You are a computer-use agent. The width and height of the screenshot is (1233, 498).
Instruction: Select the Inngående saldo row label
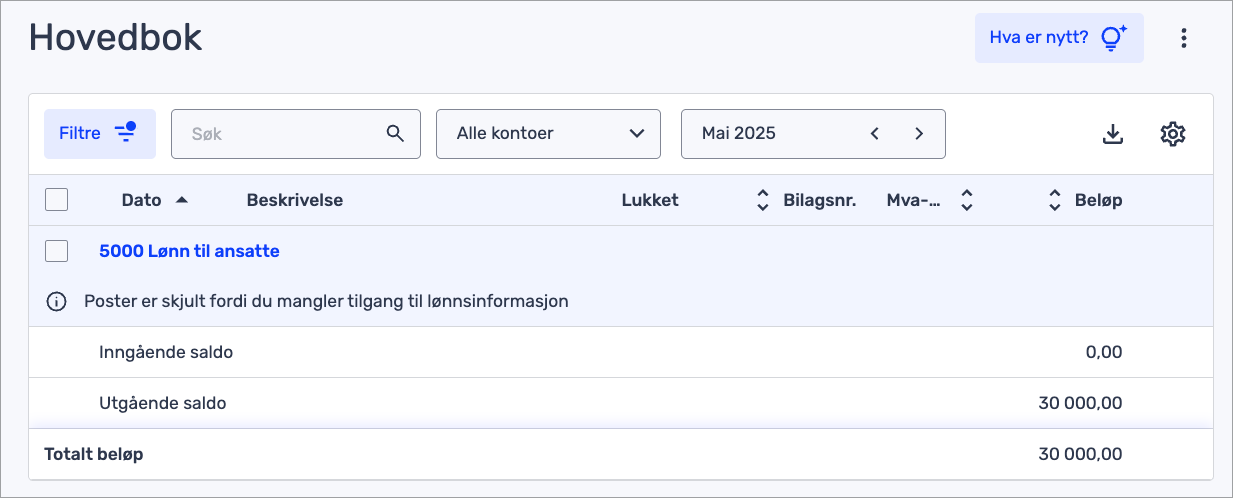click(166, 352)
